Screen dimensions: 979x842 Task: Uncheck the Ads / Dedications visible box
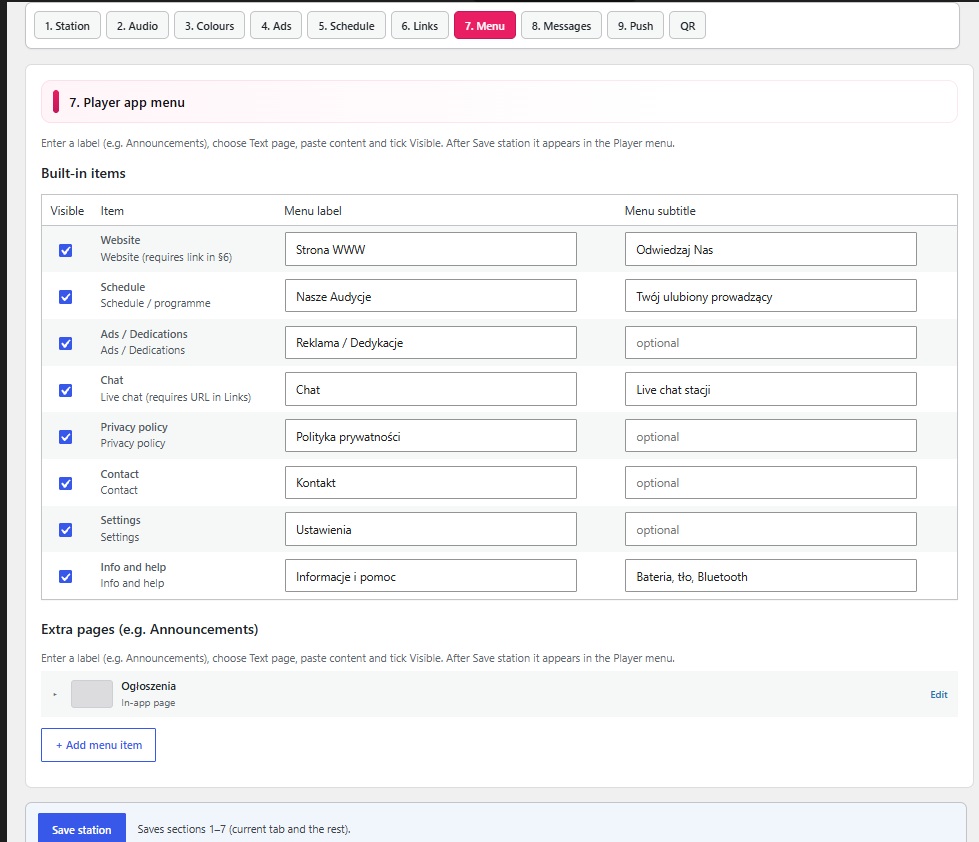tap(66, 343)
